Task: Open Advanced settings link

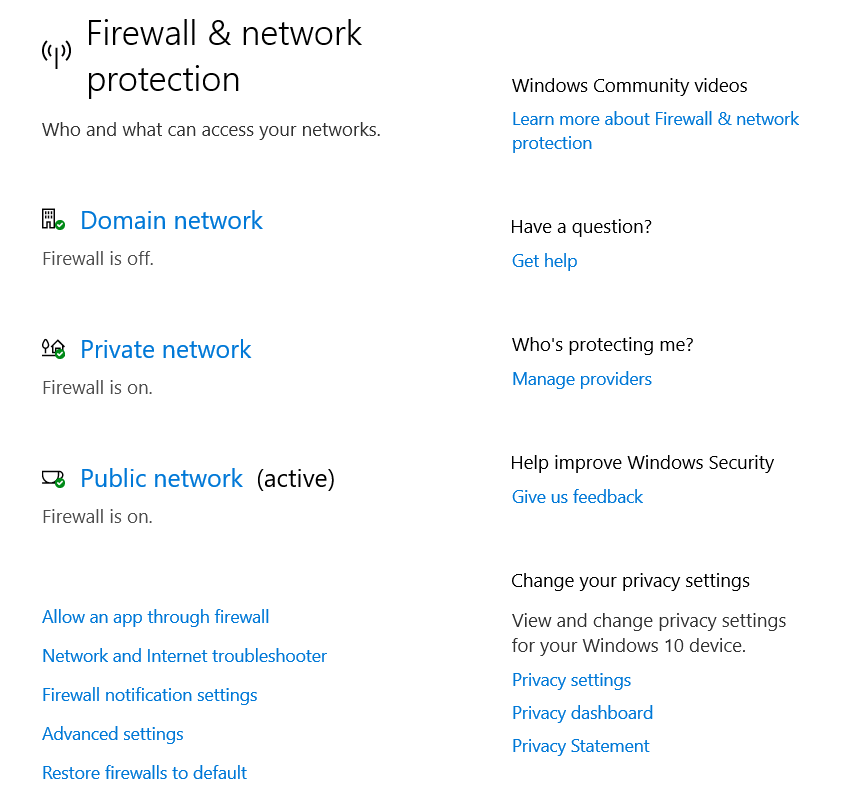Action: 113,735
